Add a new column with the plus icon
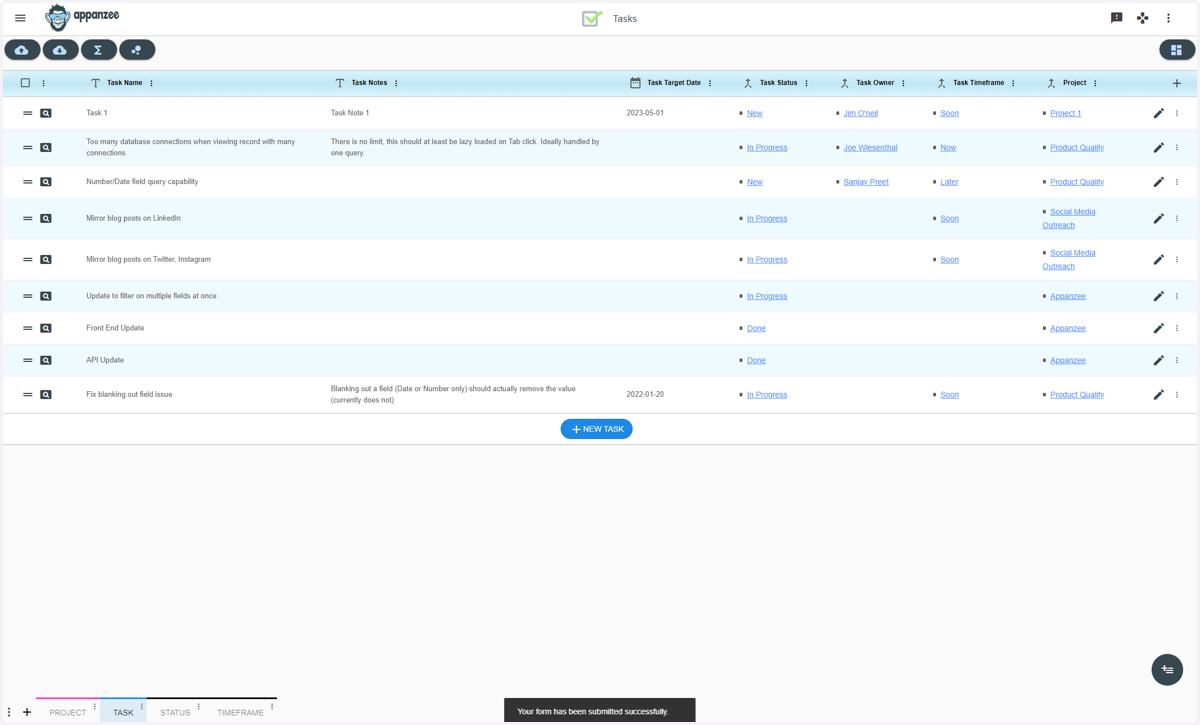The width and height of the screenshot is (1200, 725). (x=1177, y=83)
